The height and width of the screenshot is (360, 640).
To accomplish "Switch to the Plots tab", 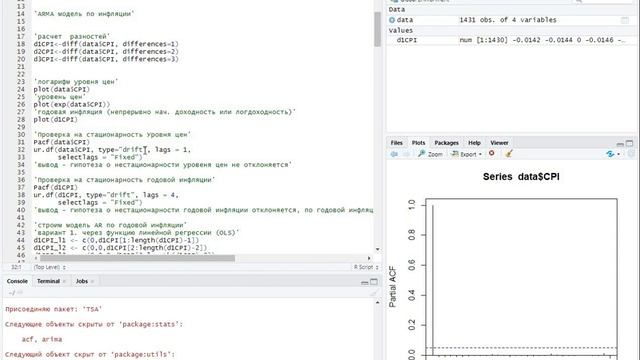I will (418, 143).
